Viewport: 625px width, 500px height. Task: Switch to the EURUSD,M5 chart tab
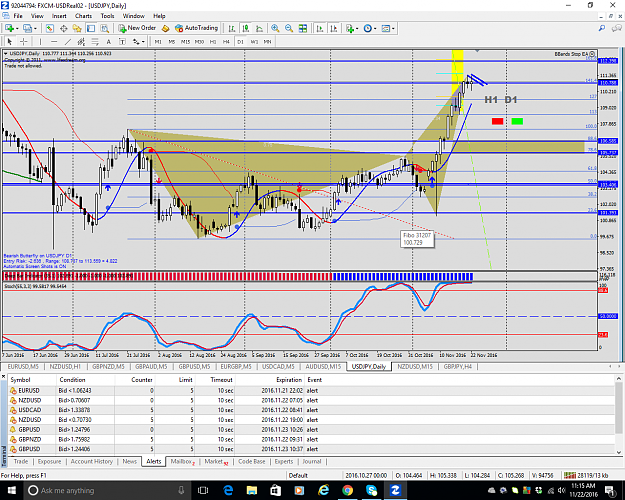[23, 366]
